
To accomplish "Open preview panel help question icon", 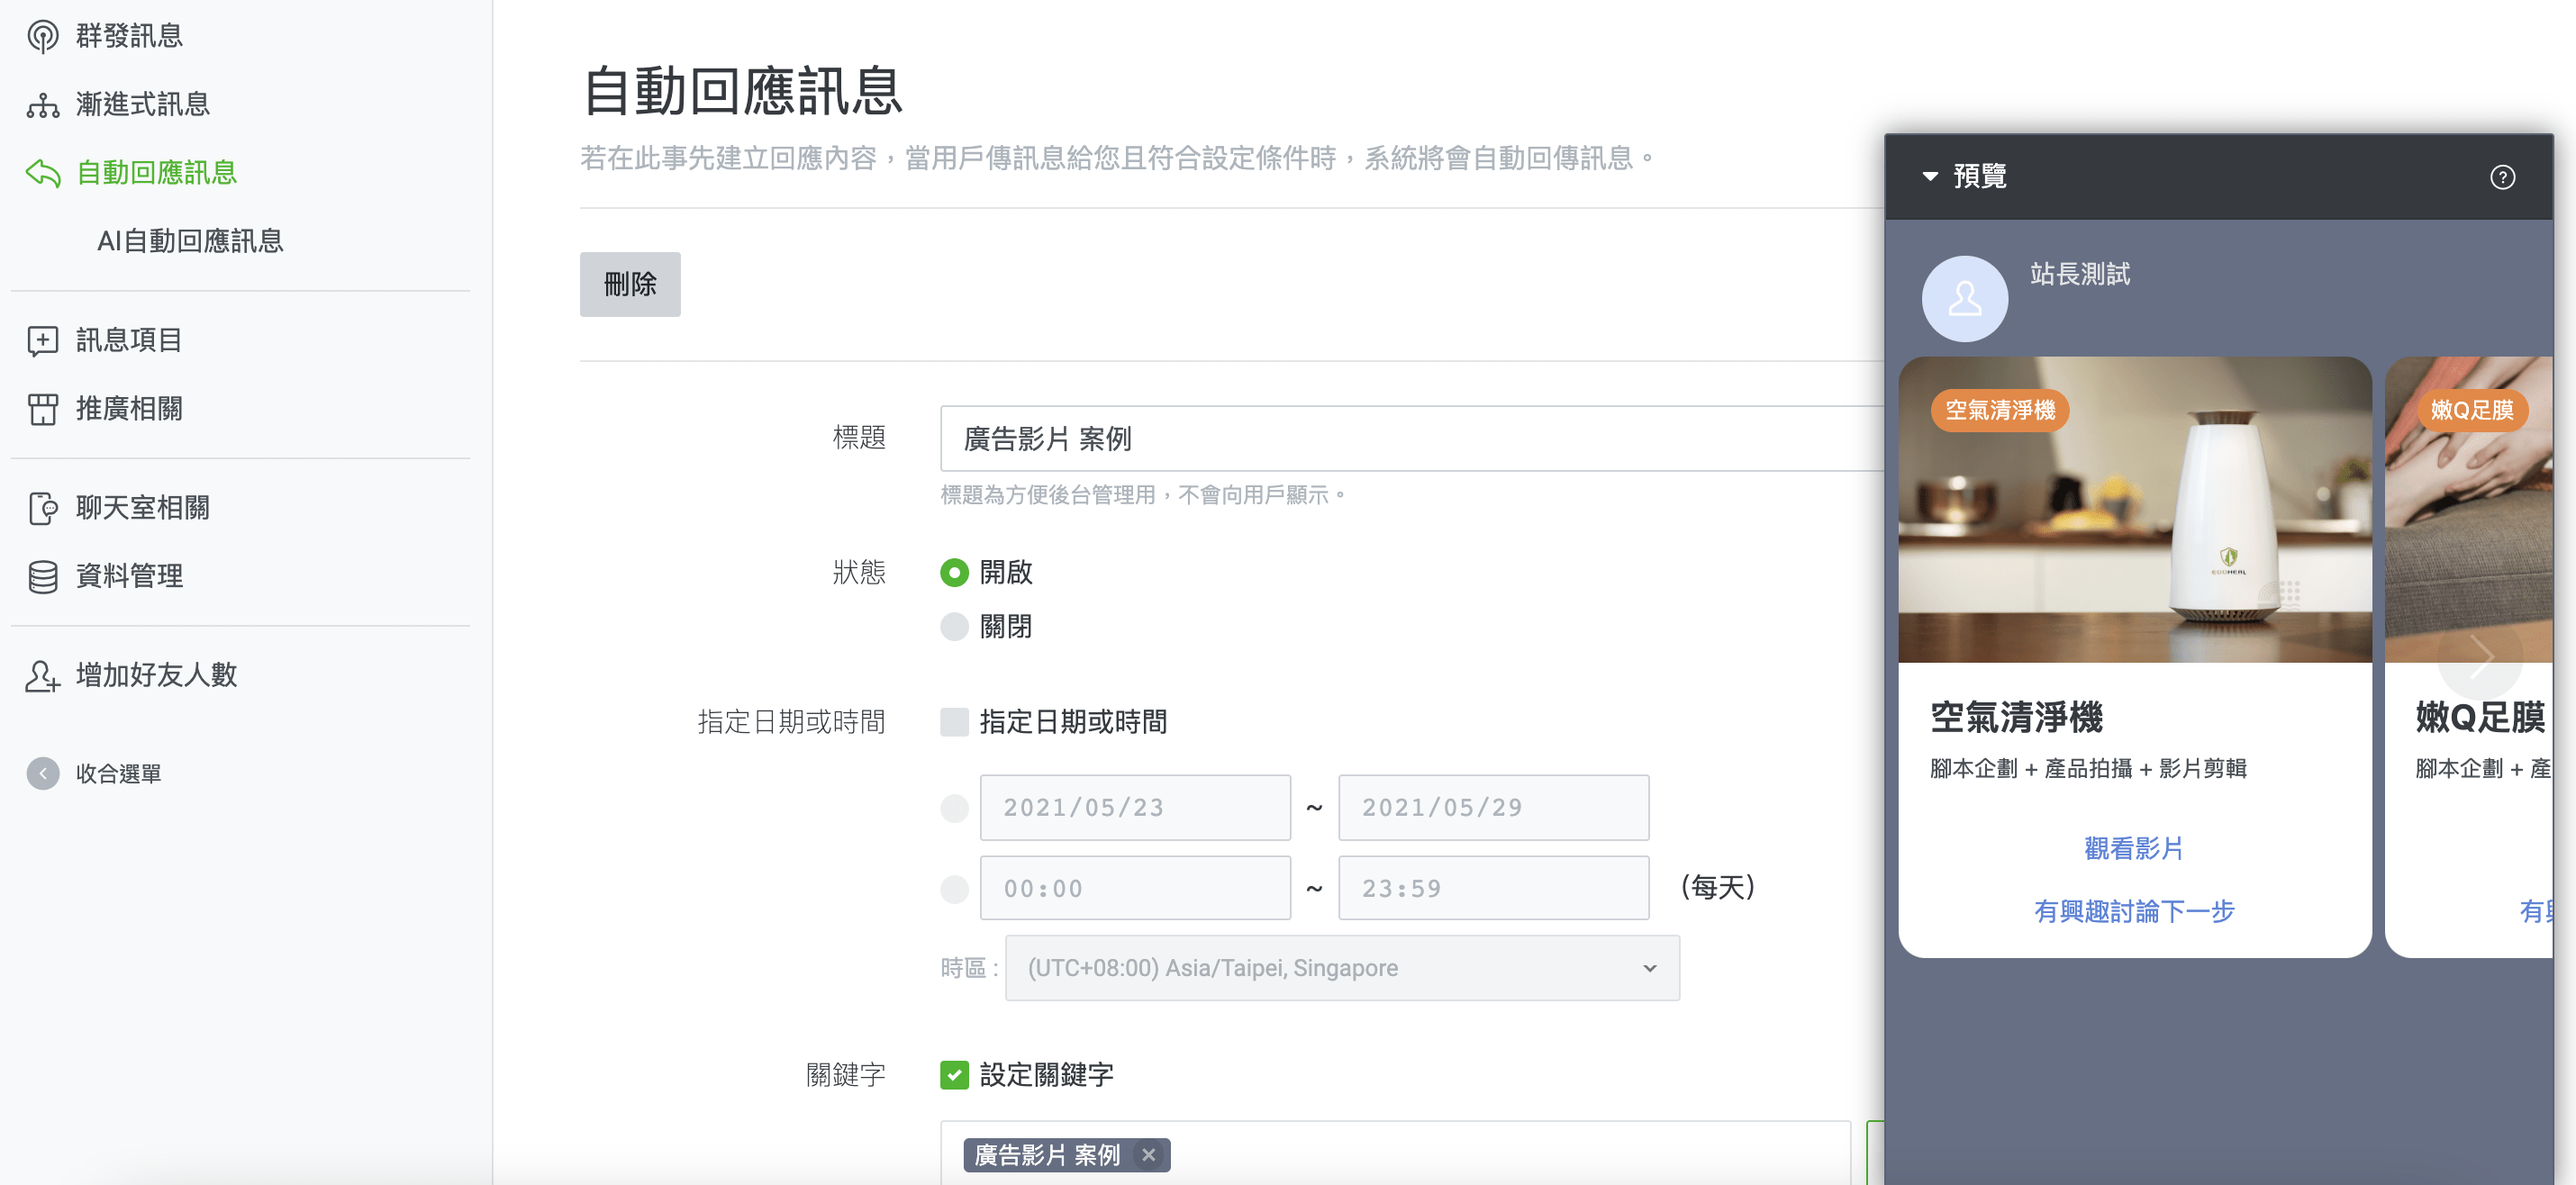I will [2501, 177].
